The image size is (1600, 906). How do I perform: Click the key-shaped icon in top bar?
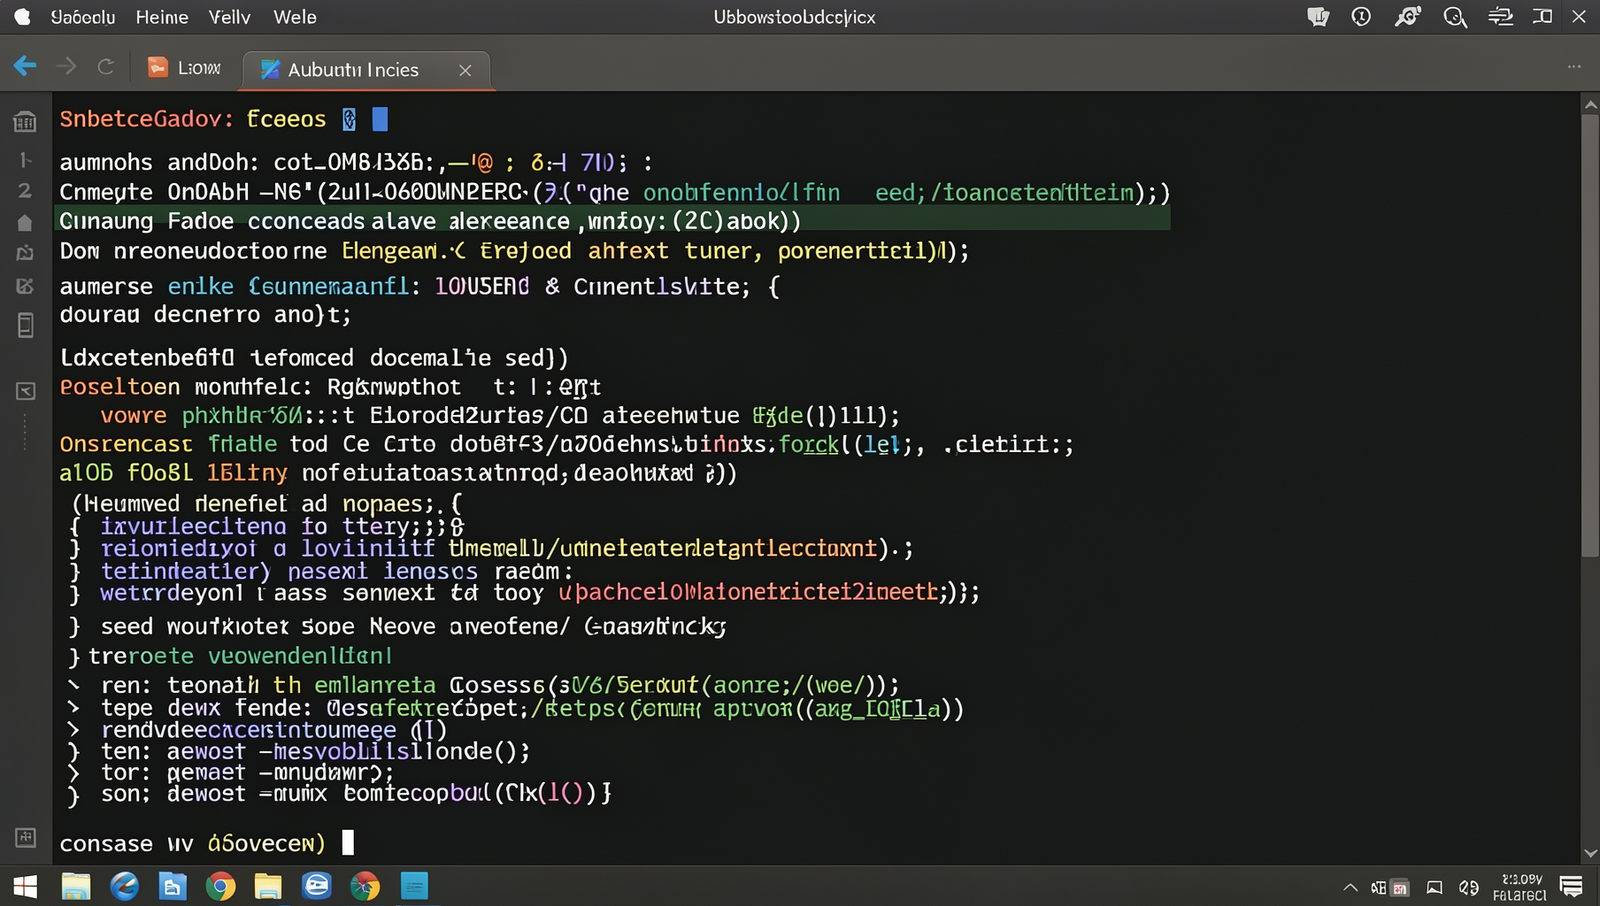tap(1408, 17)
